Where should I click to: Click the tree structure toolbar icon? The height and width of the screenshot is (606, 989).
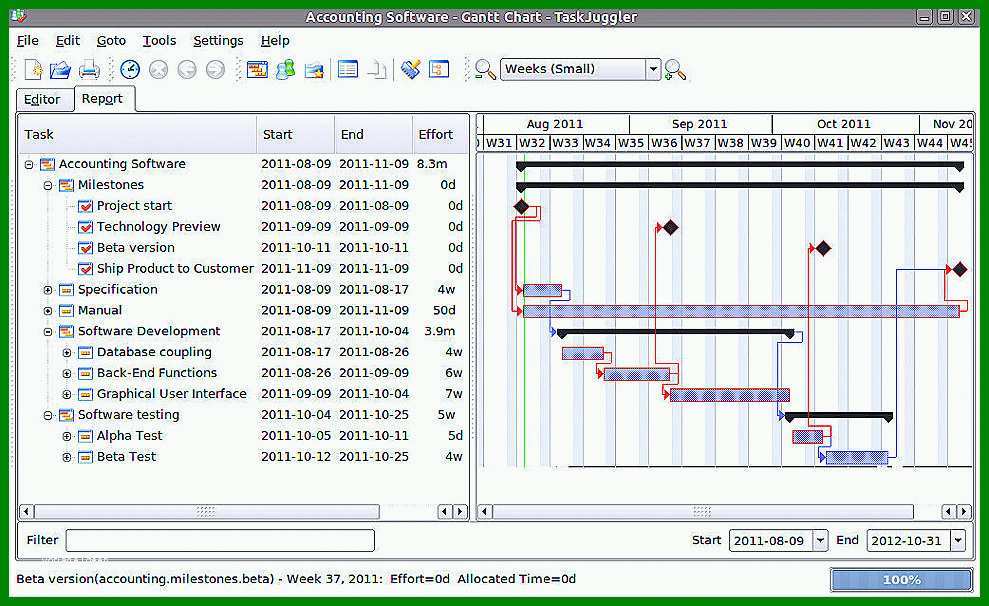pyautogui.click(x=439, y=69)
